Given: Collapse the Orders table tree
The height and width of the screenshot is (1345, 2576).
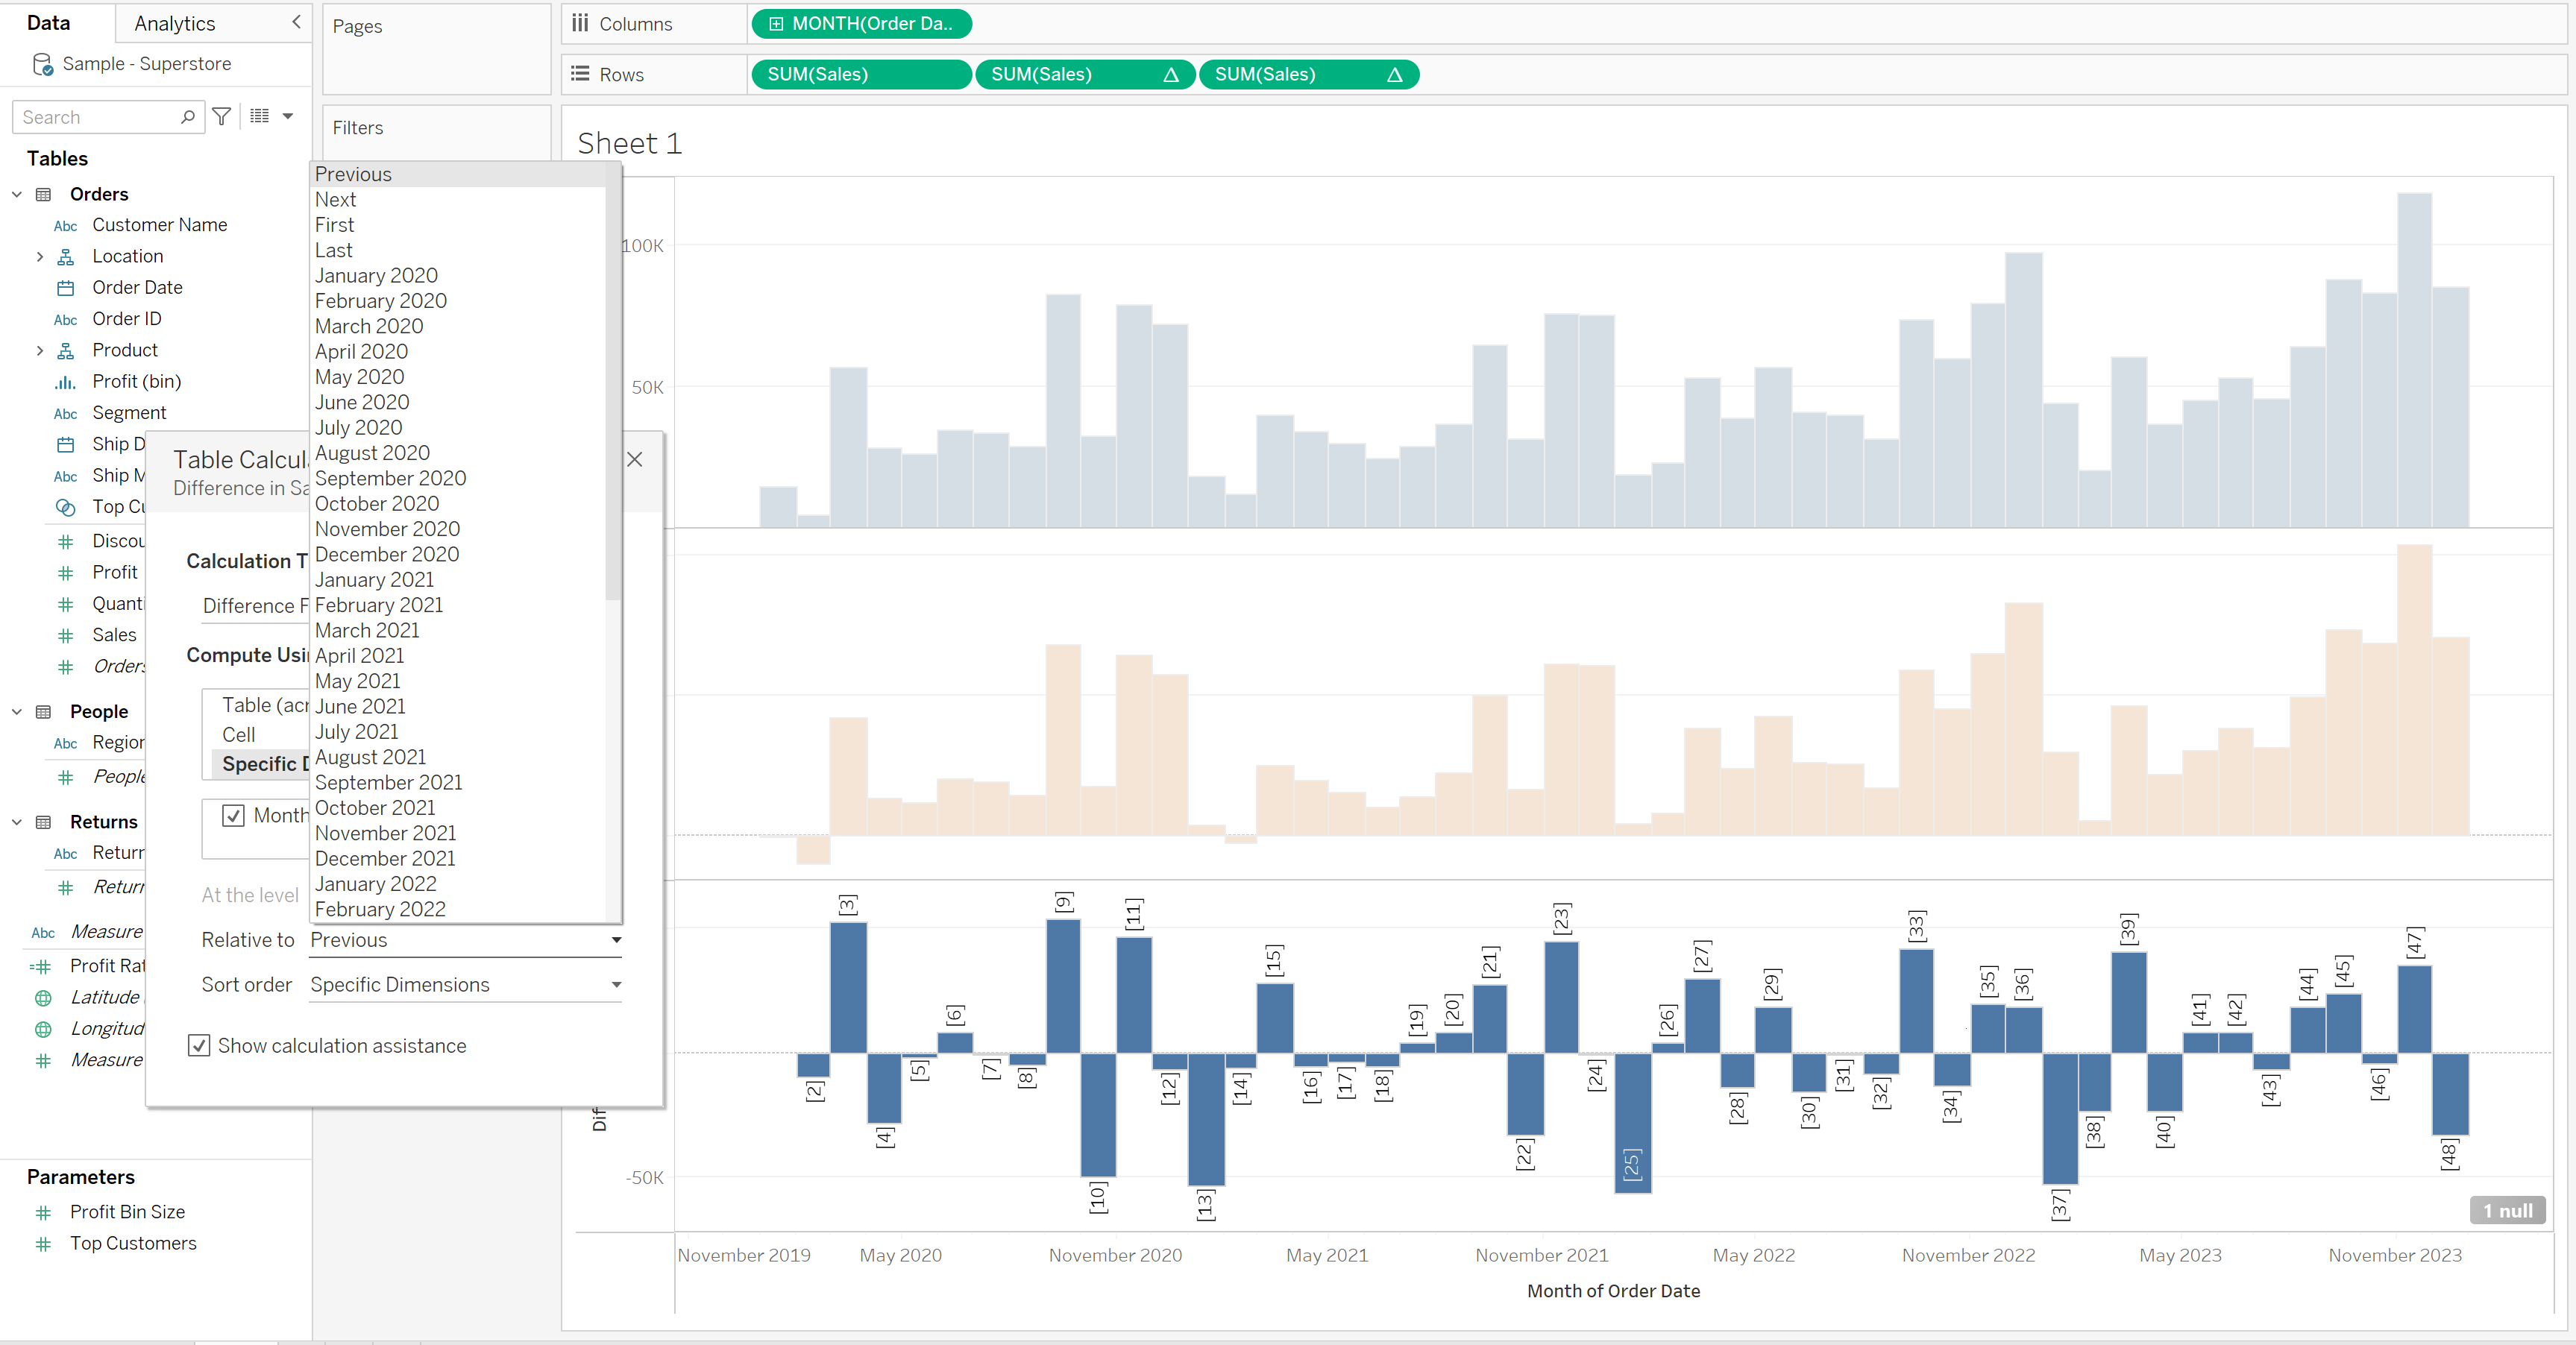Looking at the screenshot, I should click(17, 194).
